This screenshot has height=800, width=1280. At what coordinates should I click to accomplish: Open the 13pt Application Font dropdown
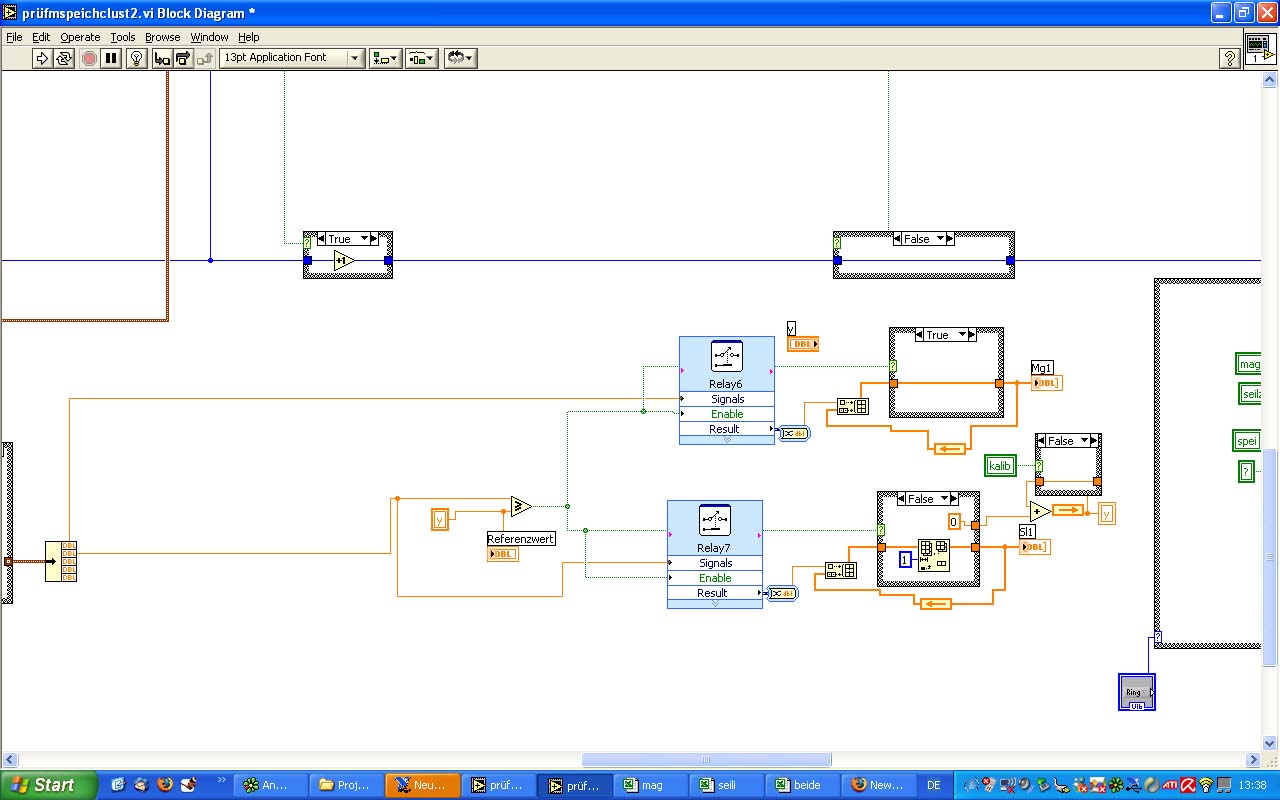[x=291, y=58]
